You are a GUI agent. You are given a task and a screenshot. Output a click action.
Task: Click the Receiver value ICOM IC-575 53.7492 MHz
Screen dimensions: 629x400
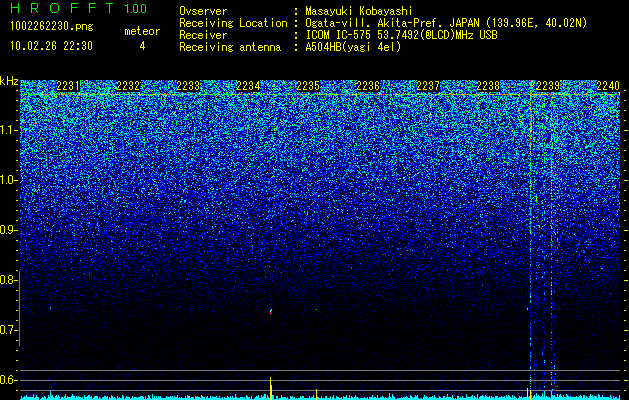(x=401, y=35)
